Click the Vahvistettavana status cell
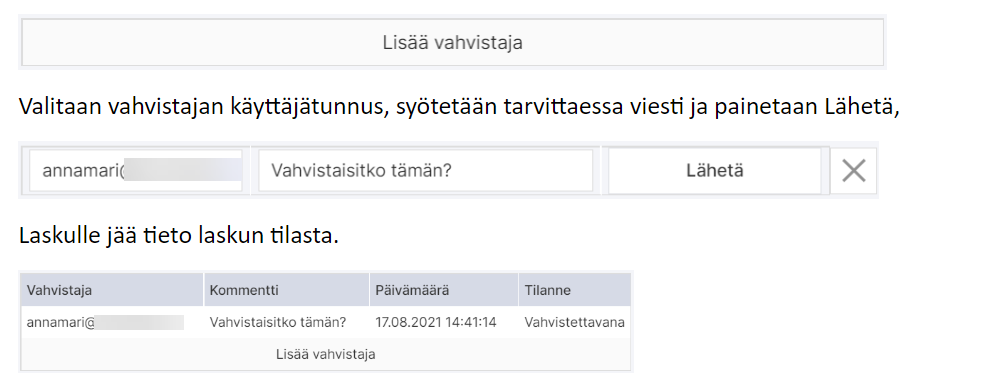The width and height of the screenshot is (996, 386). coord(574,323)
